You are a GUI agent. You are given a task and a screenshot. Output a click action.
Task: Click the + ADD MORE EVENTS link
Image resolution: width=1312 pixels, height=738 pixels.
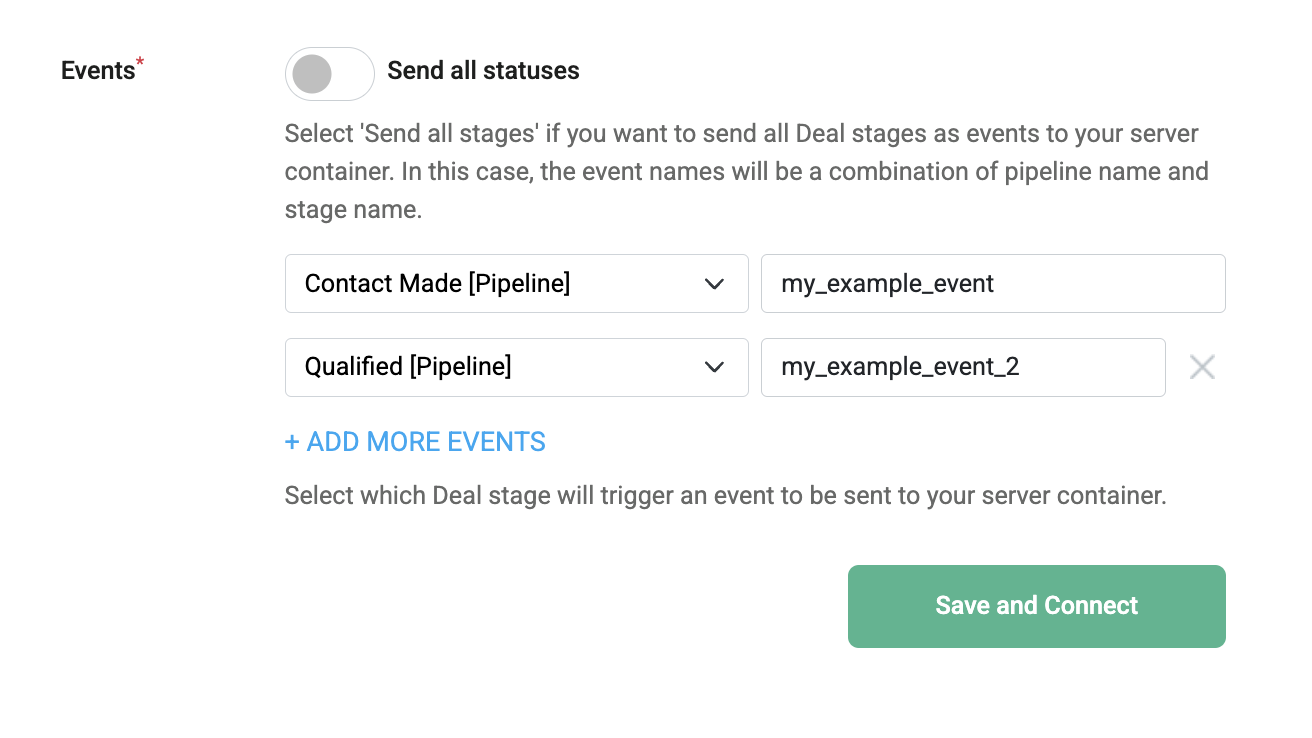415,442
